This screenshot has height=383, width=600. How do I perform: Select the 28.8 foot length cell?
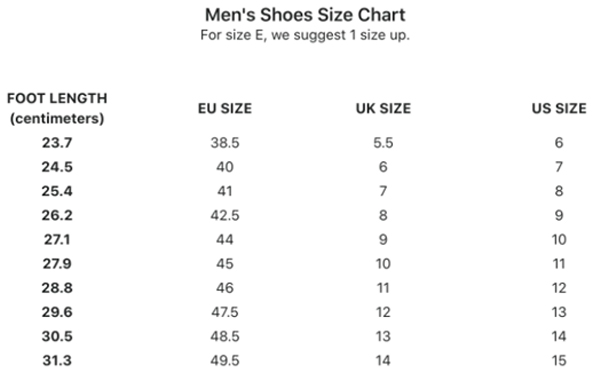57,288
